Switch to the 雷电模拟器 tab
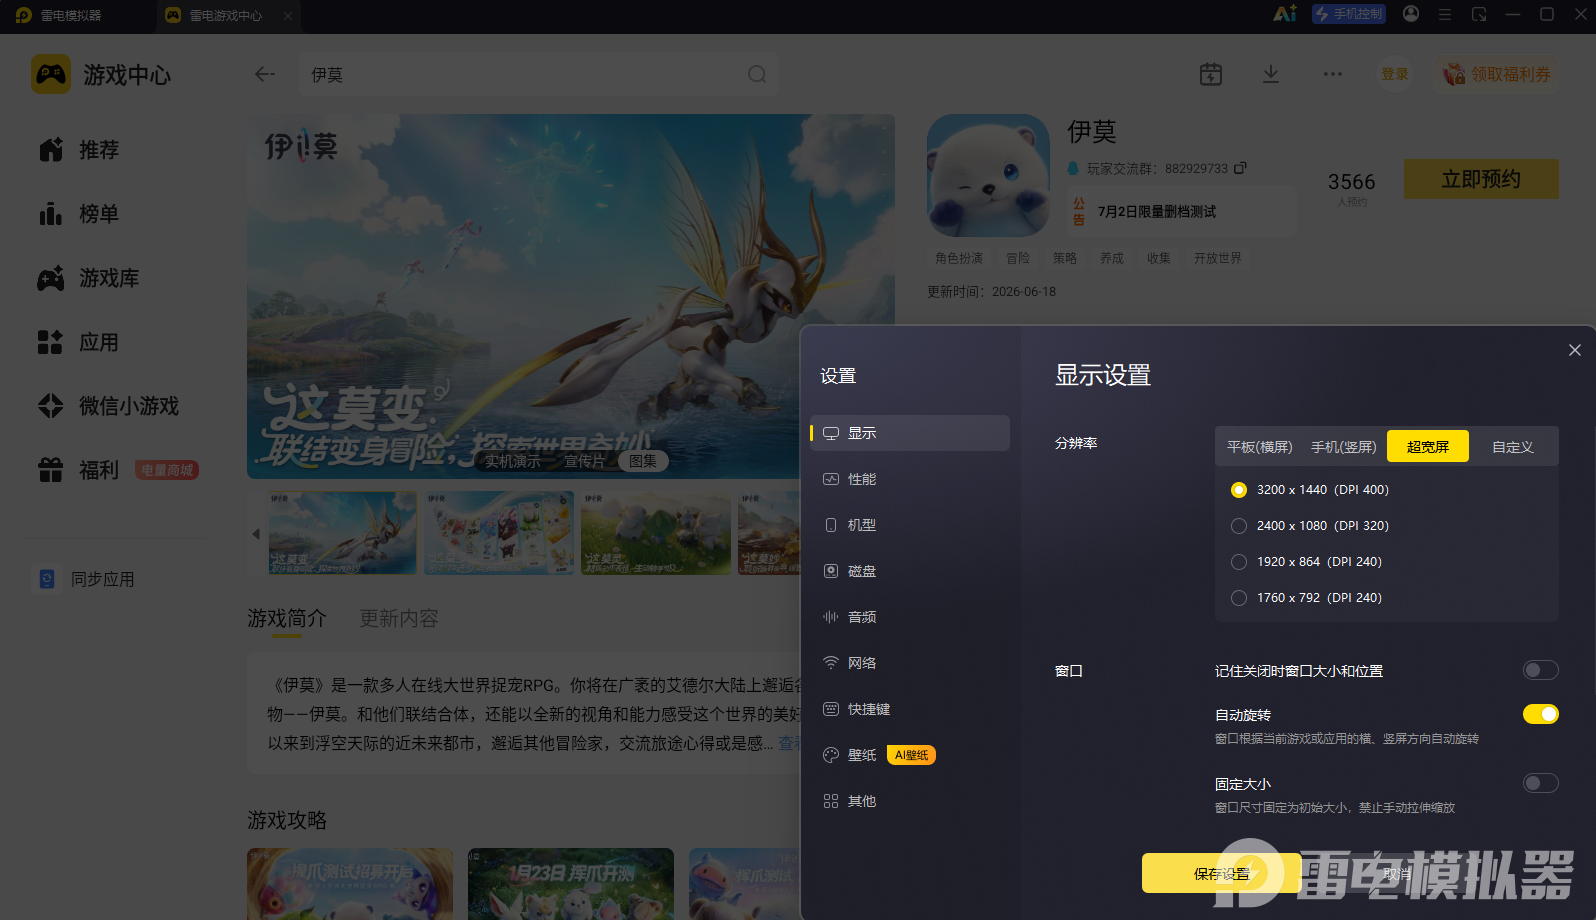 (78, 15)
